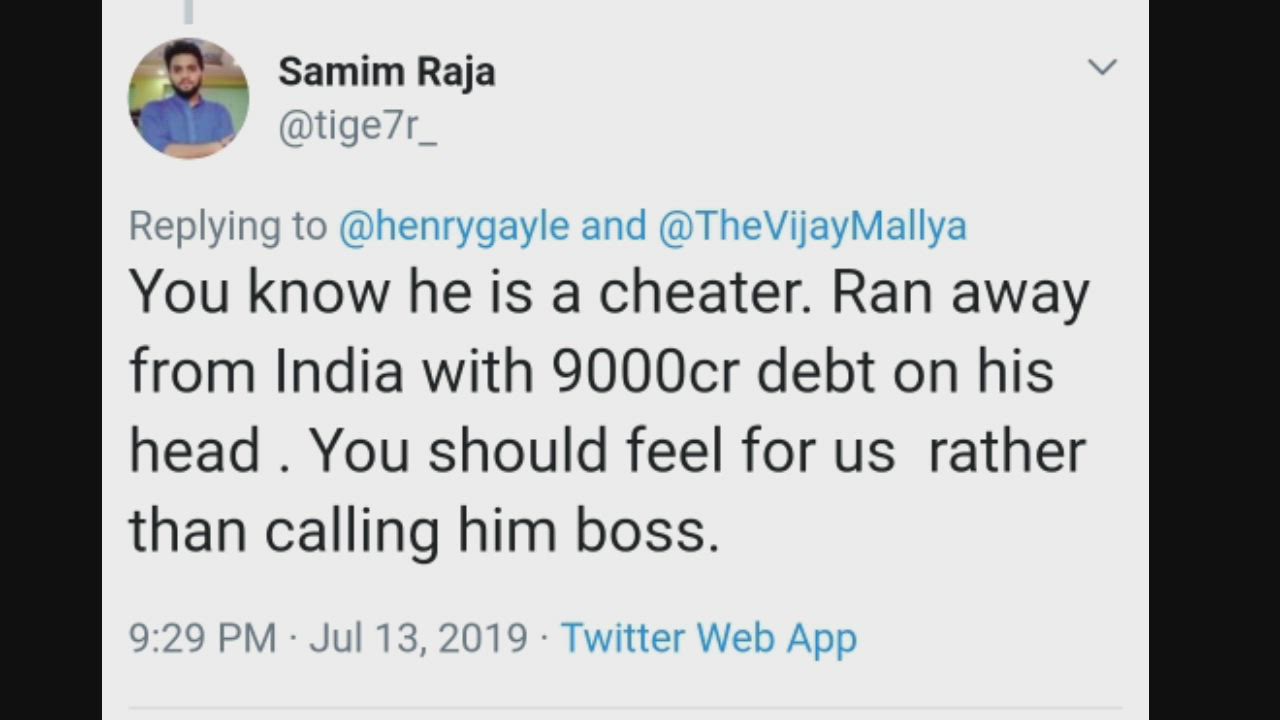
Task: Click the word "debt" in the tweet
Action: 816,371
